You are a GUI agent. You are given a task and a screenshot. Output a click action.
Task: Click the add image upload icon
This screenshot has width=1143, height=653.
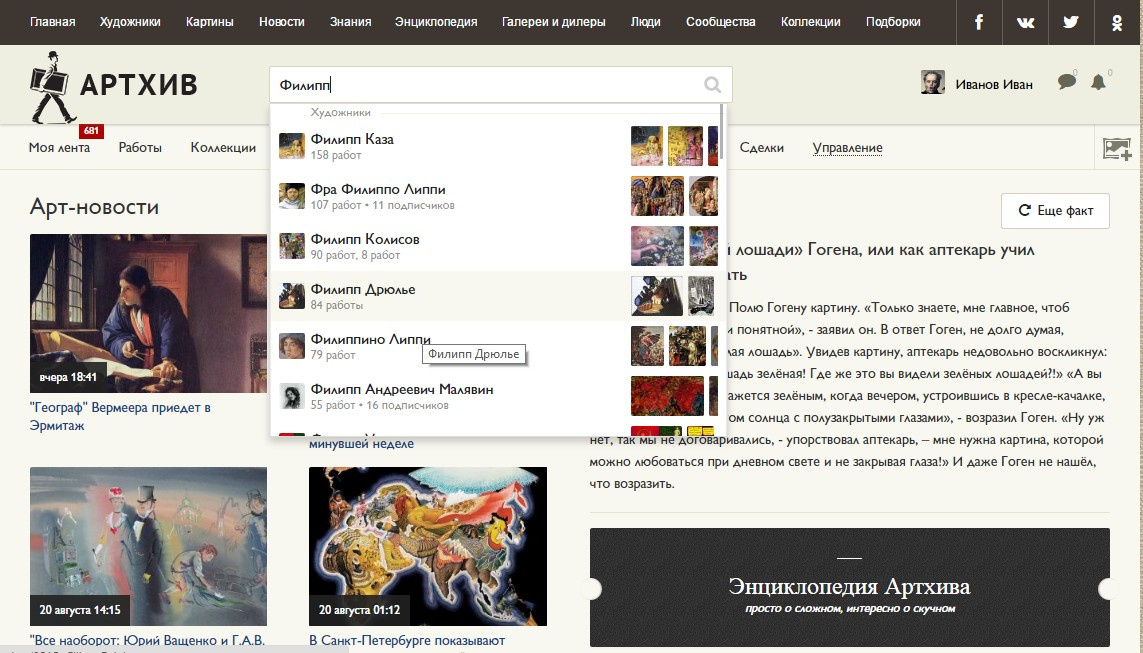(1116, 149)
